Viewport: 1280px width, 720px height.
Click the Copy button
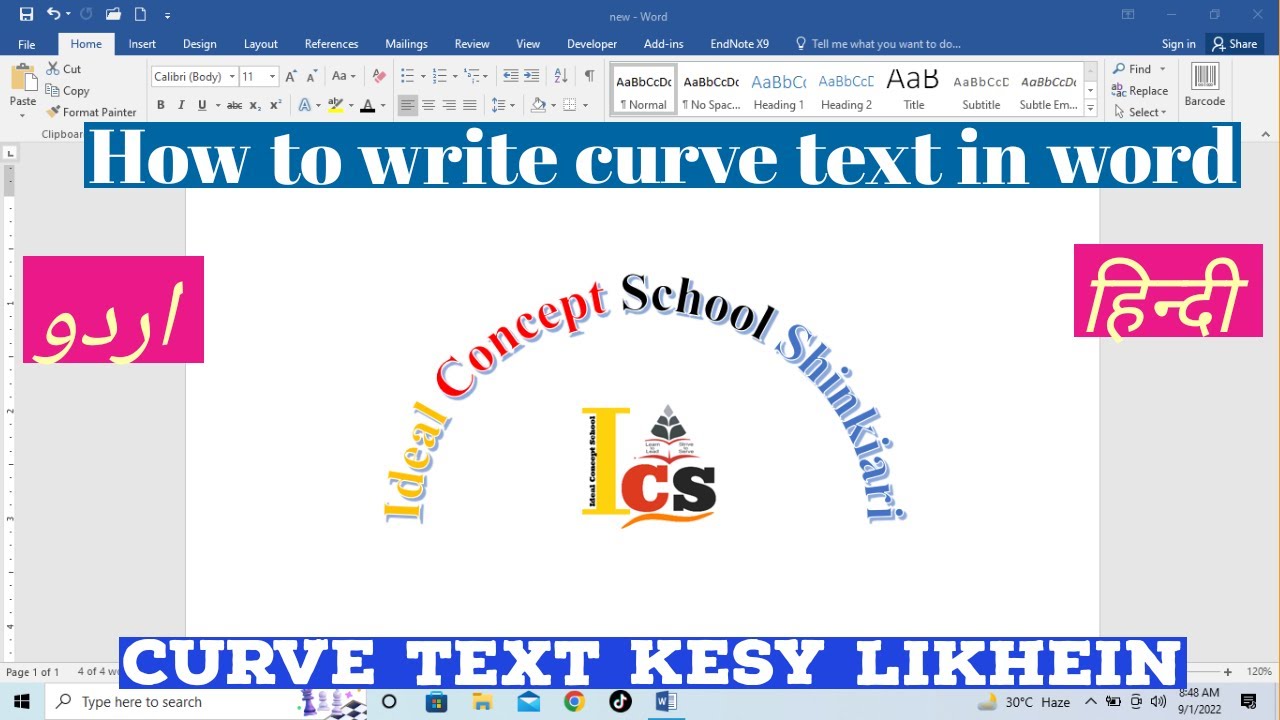68,91
